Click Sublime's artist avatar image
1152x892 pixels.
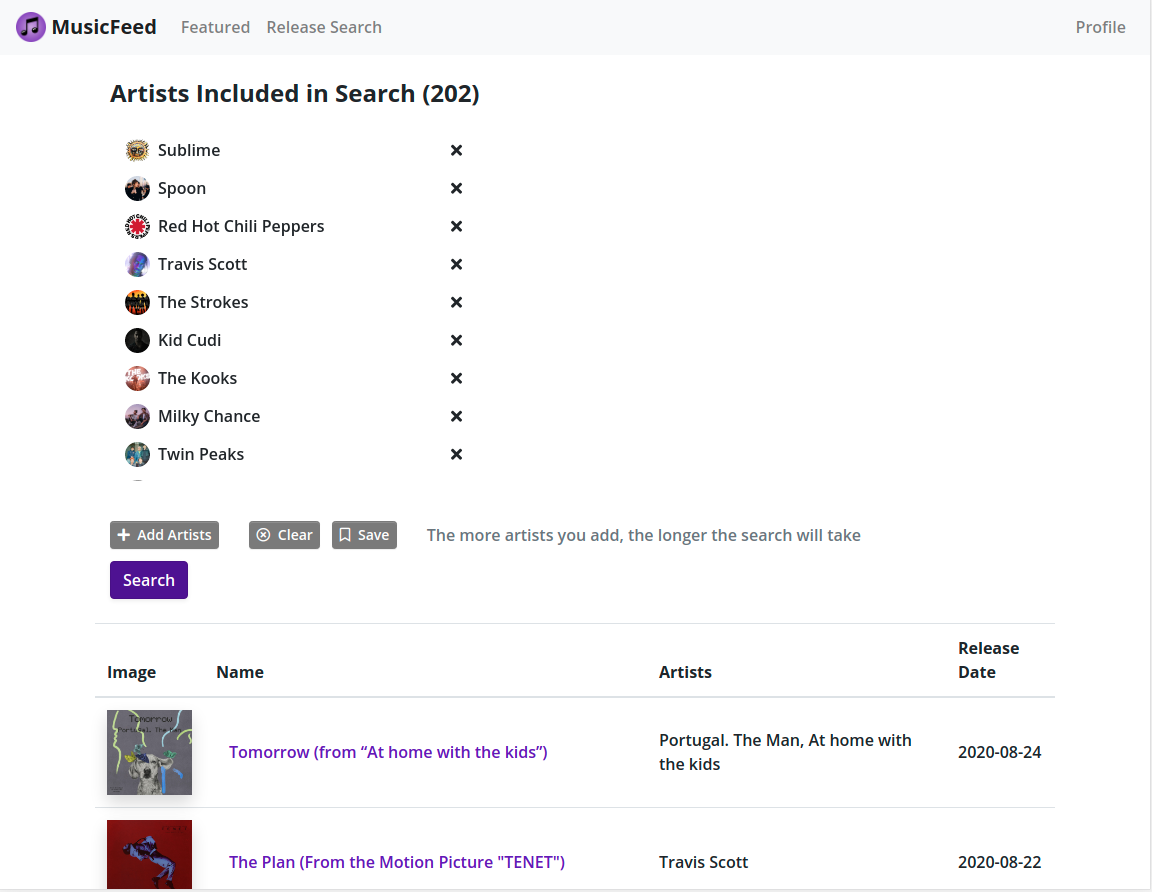tap(137, 150)
